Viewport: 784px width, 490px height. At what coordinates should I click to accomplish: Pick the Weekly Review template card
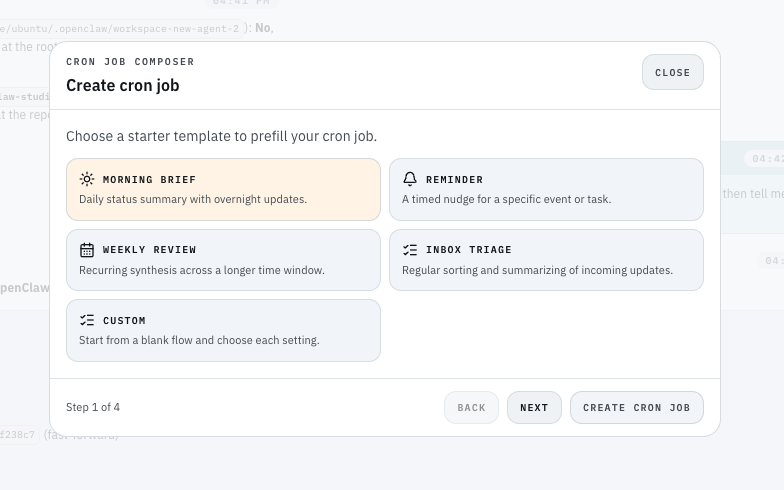coord(223,260)
